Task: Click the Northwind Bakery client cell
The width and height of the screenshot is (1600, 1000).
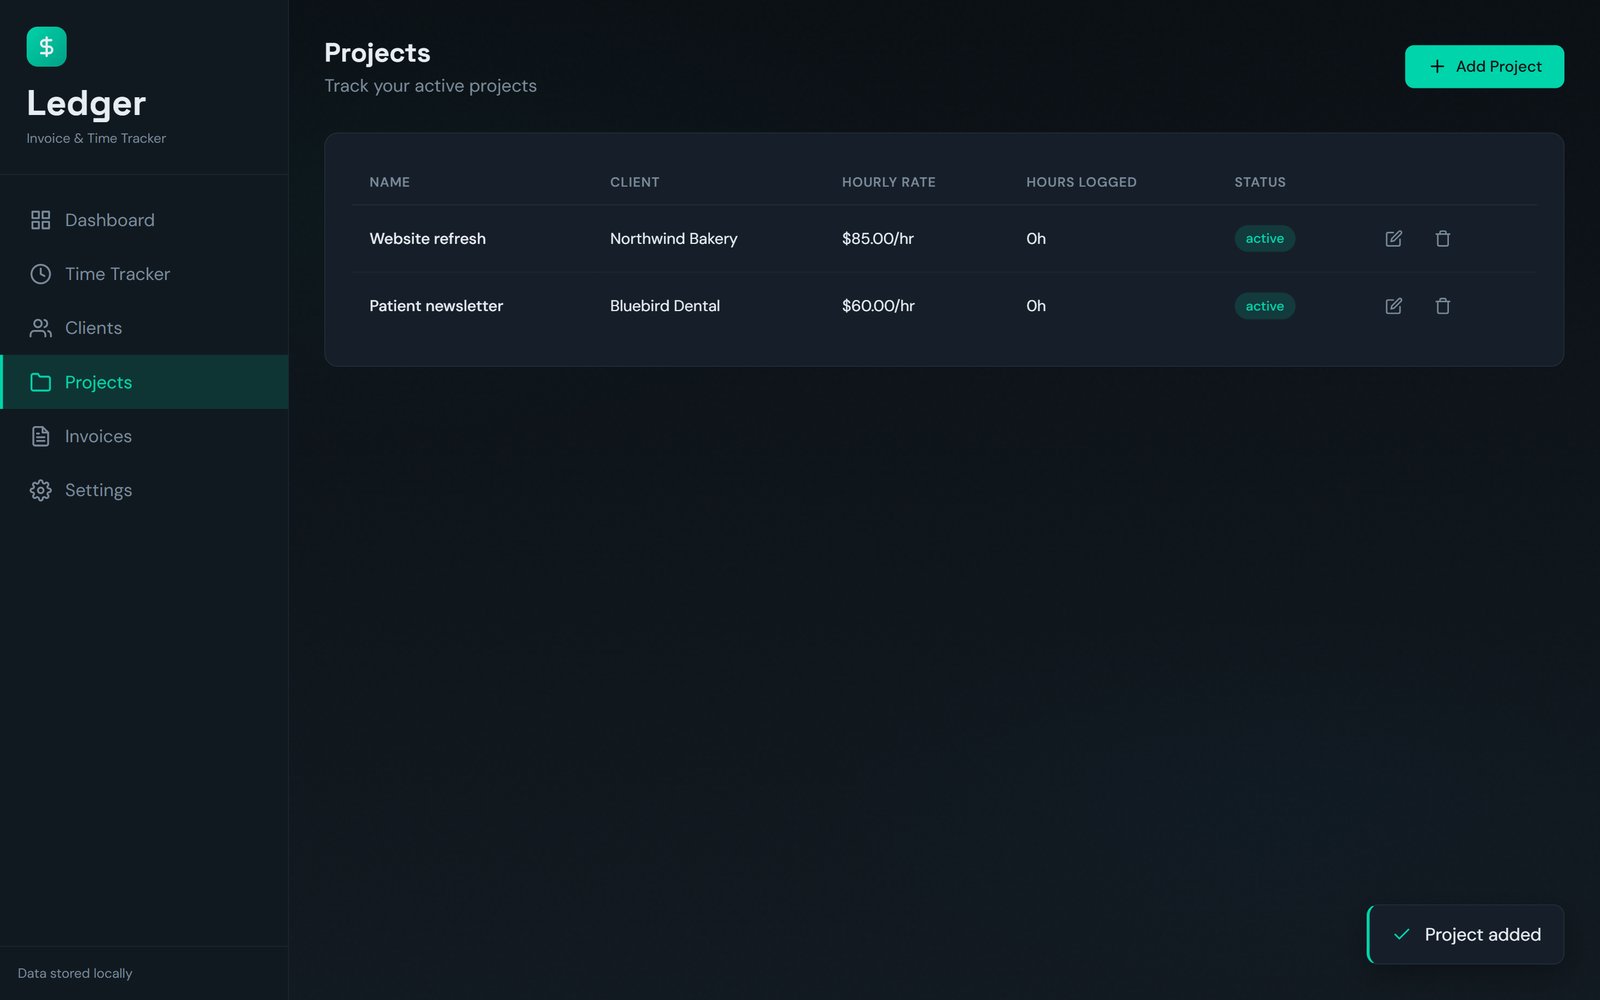Action: pyautogui.click(x=673, y=238)
